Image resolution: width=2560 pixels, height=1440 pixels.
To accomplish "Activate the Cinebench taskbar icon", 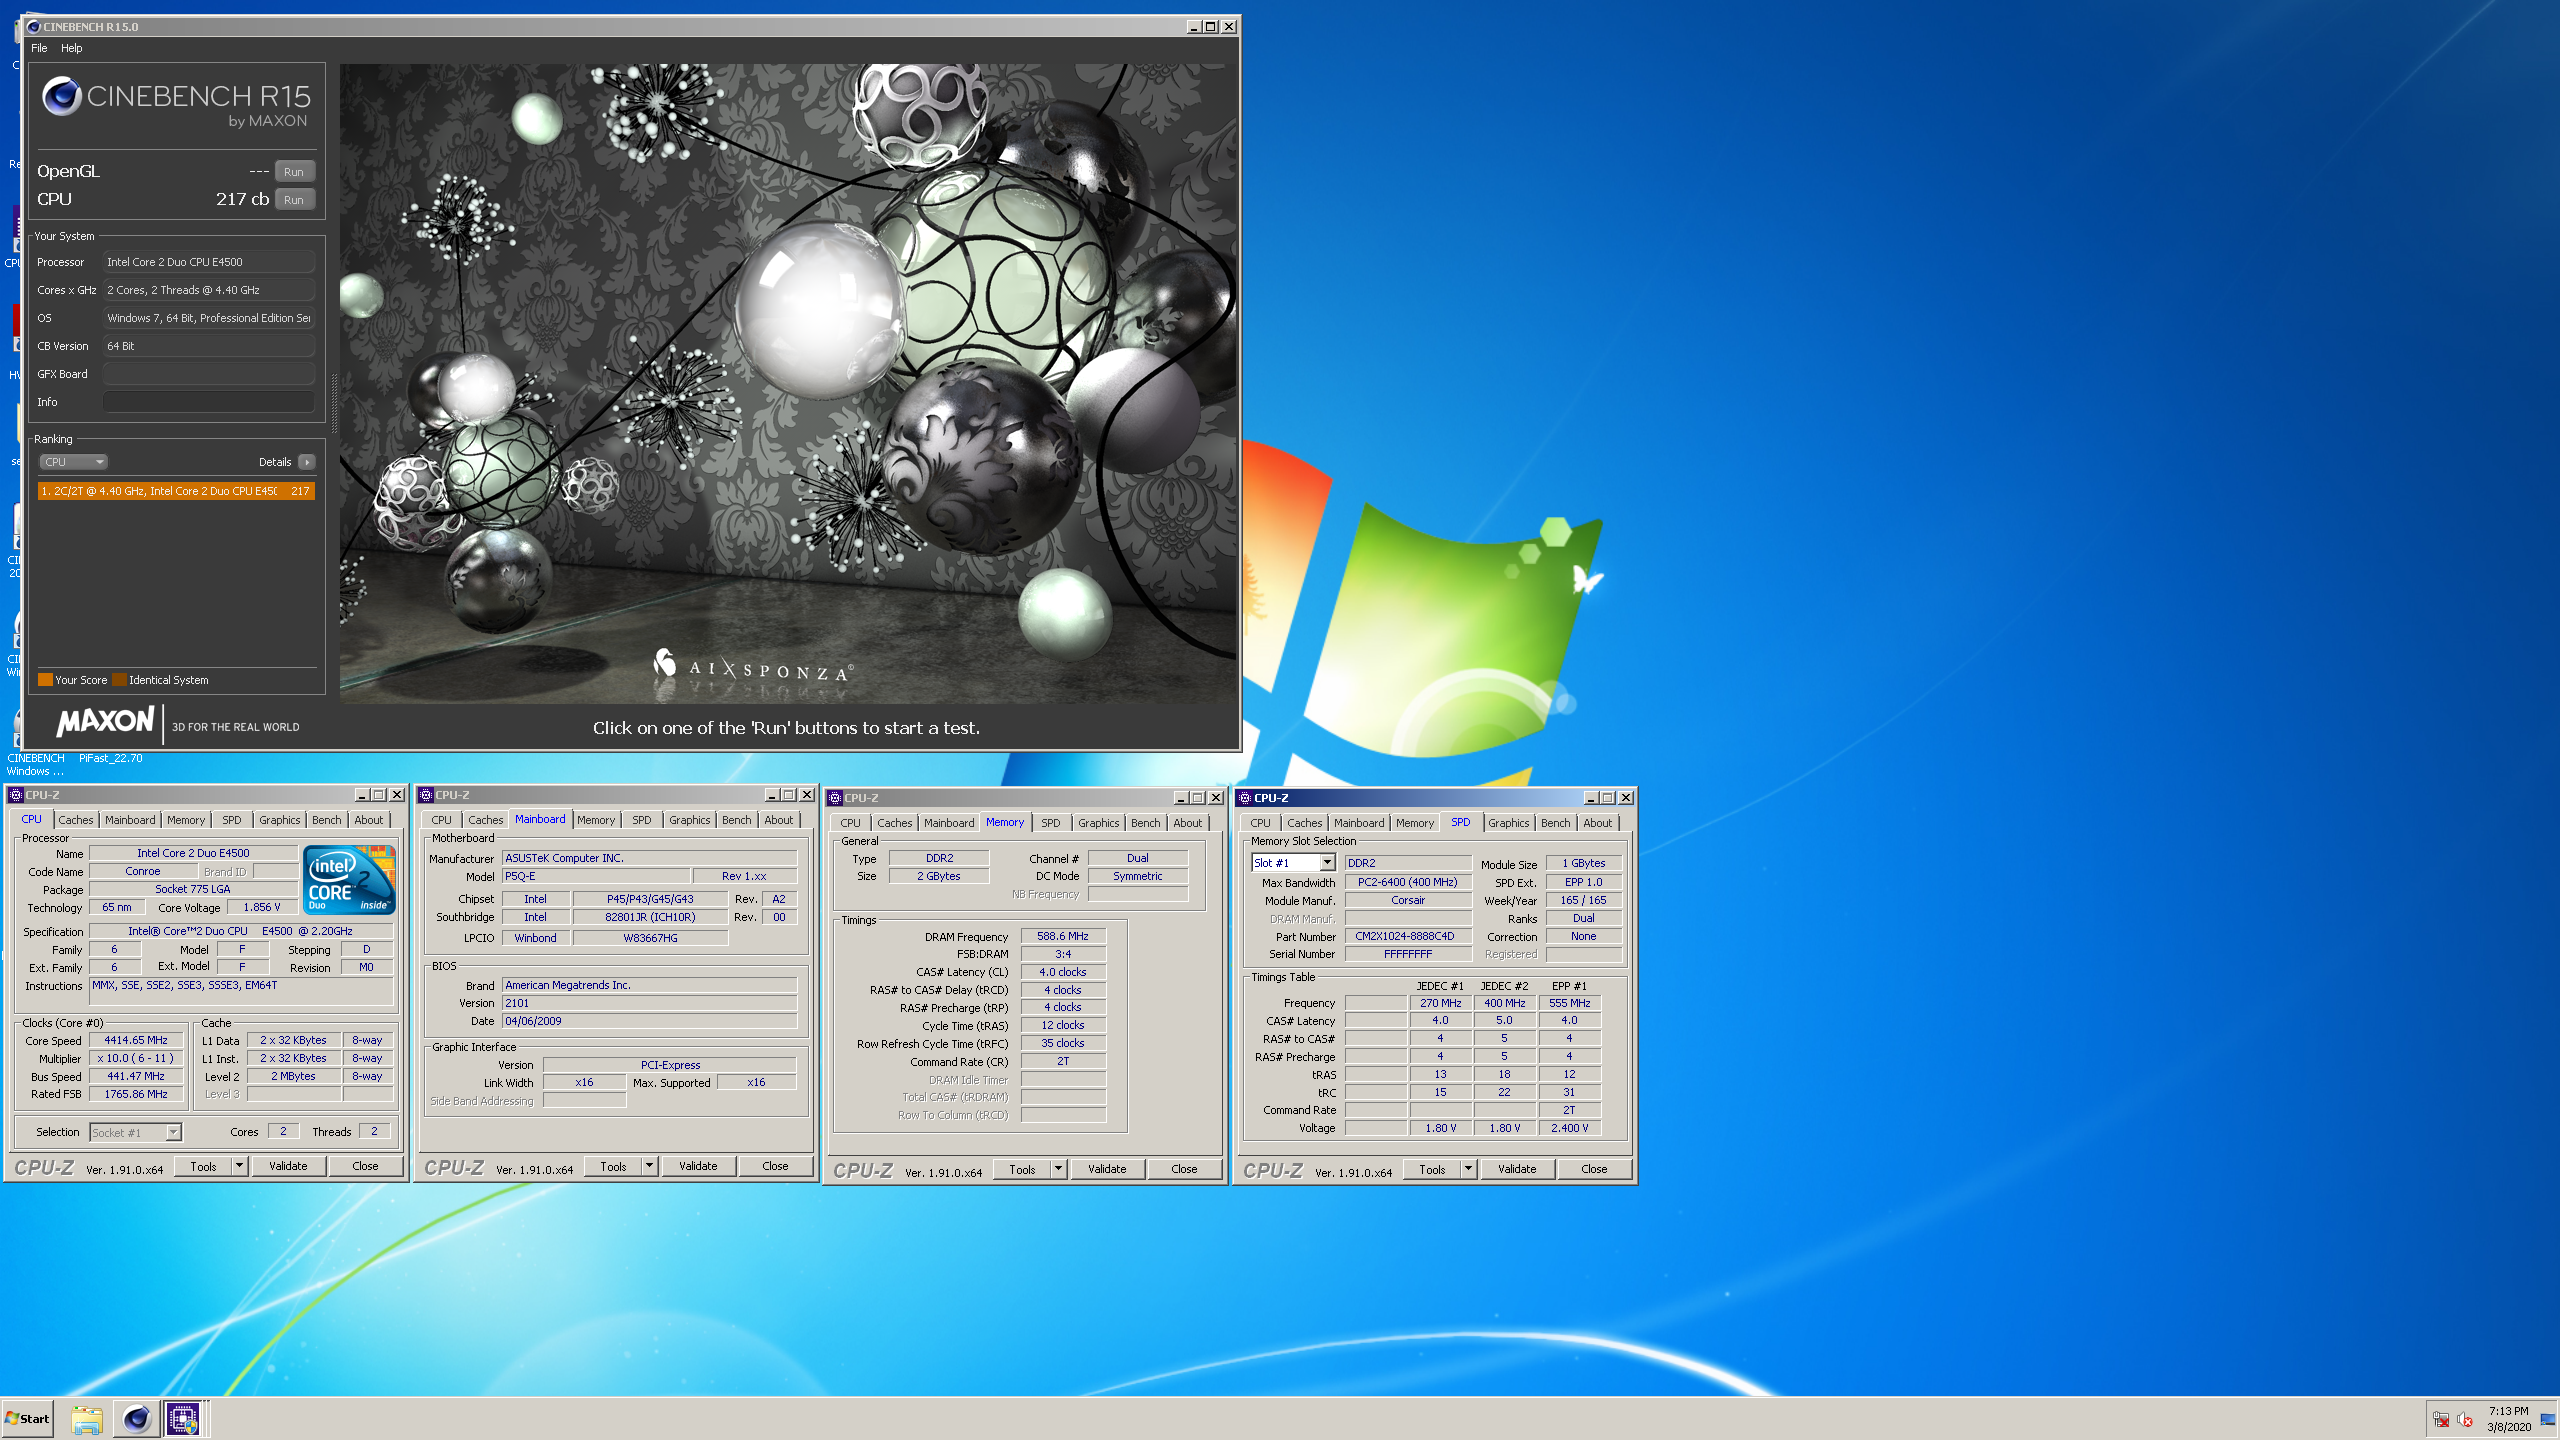I will (136, 1418).
